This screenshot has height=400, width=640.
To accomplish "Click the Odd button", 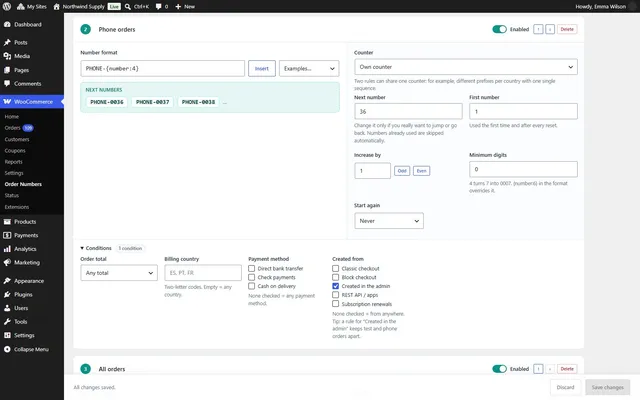I will click(x=402, y=171).
